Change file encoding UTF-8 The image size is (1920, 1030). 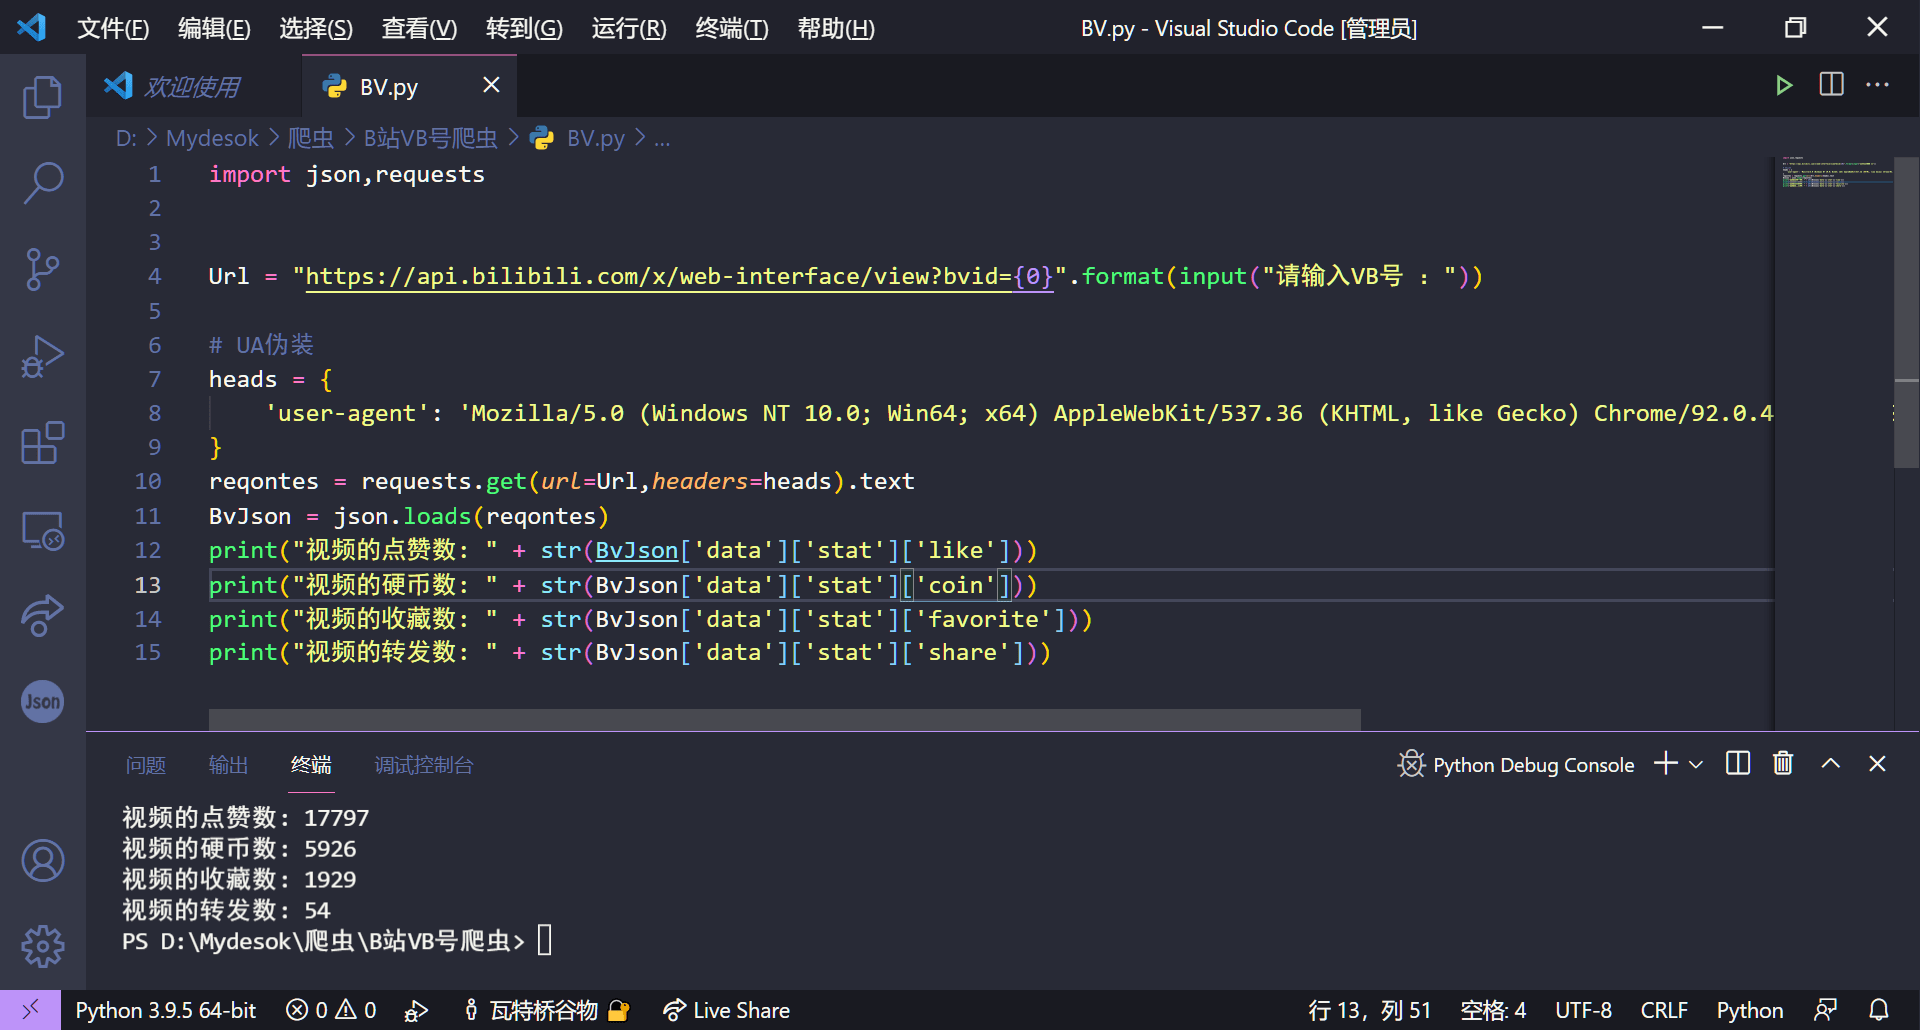[1583, 1011]
